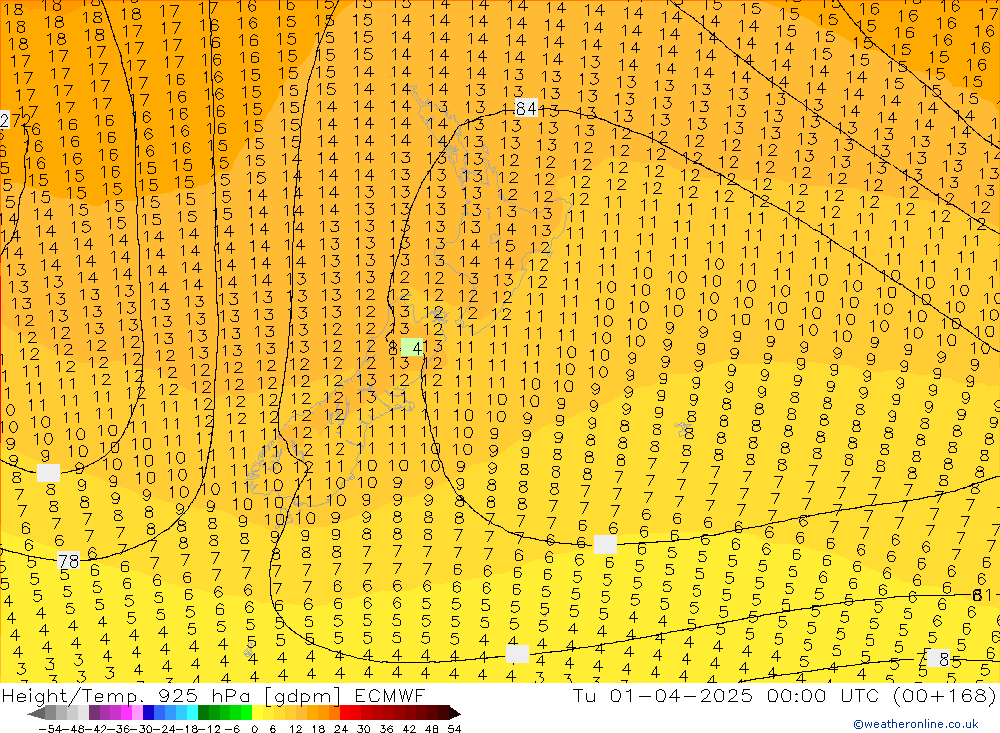Open the weatheronline.co.uk copyright link
This screenshot has height=733, width=1000.
pyautogui.click(x=915, y=724)
